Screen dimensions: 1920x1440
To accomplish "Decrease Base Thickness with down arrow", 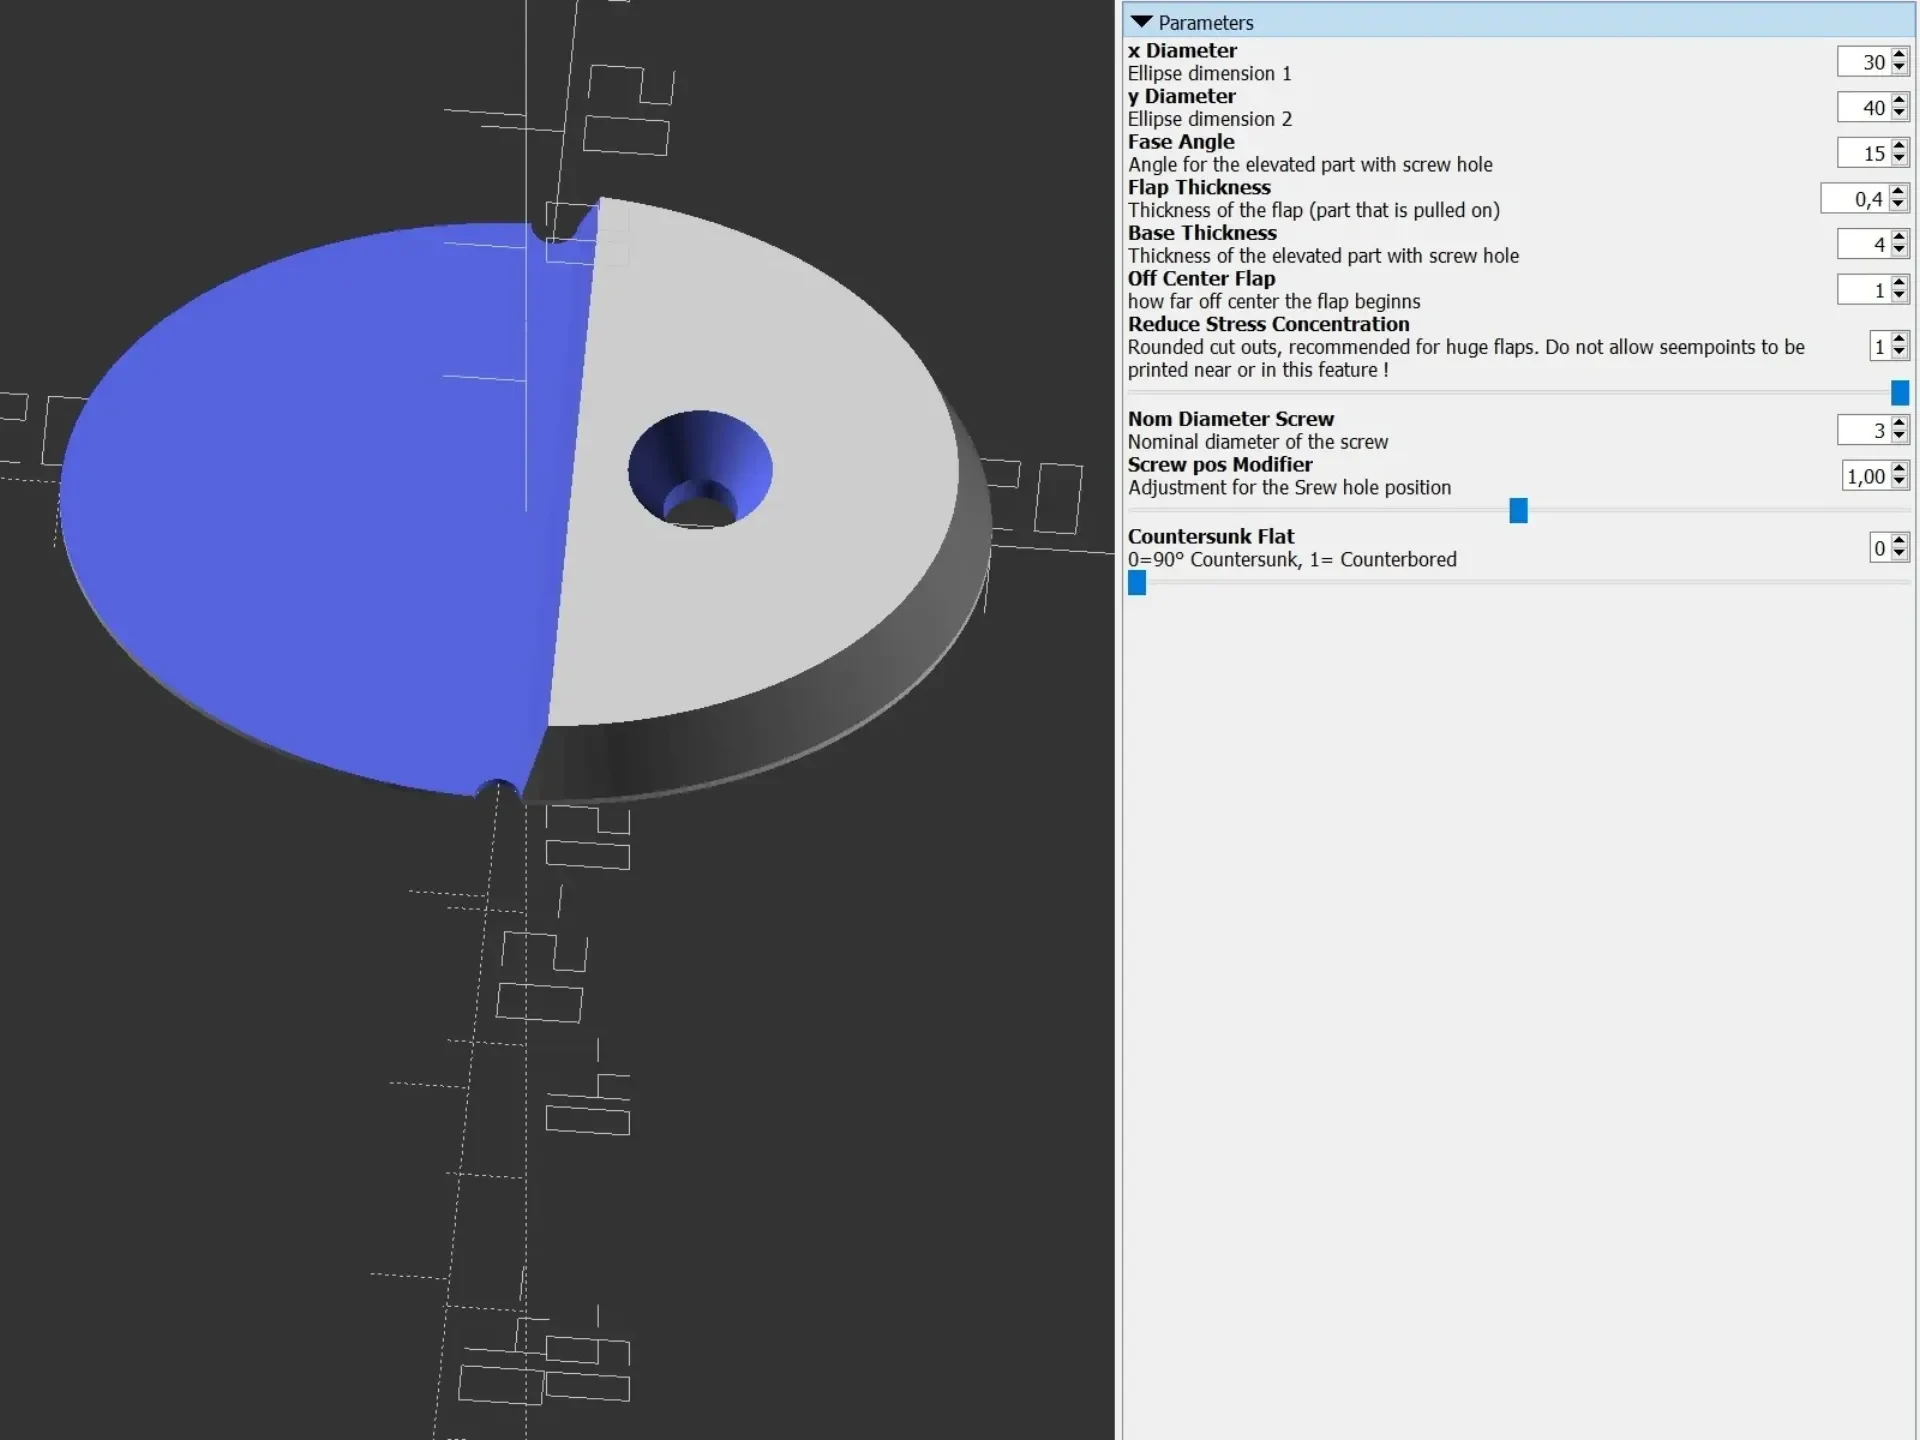I will [1899, 251].
